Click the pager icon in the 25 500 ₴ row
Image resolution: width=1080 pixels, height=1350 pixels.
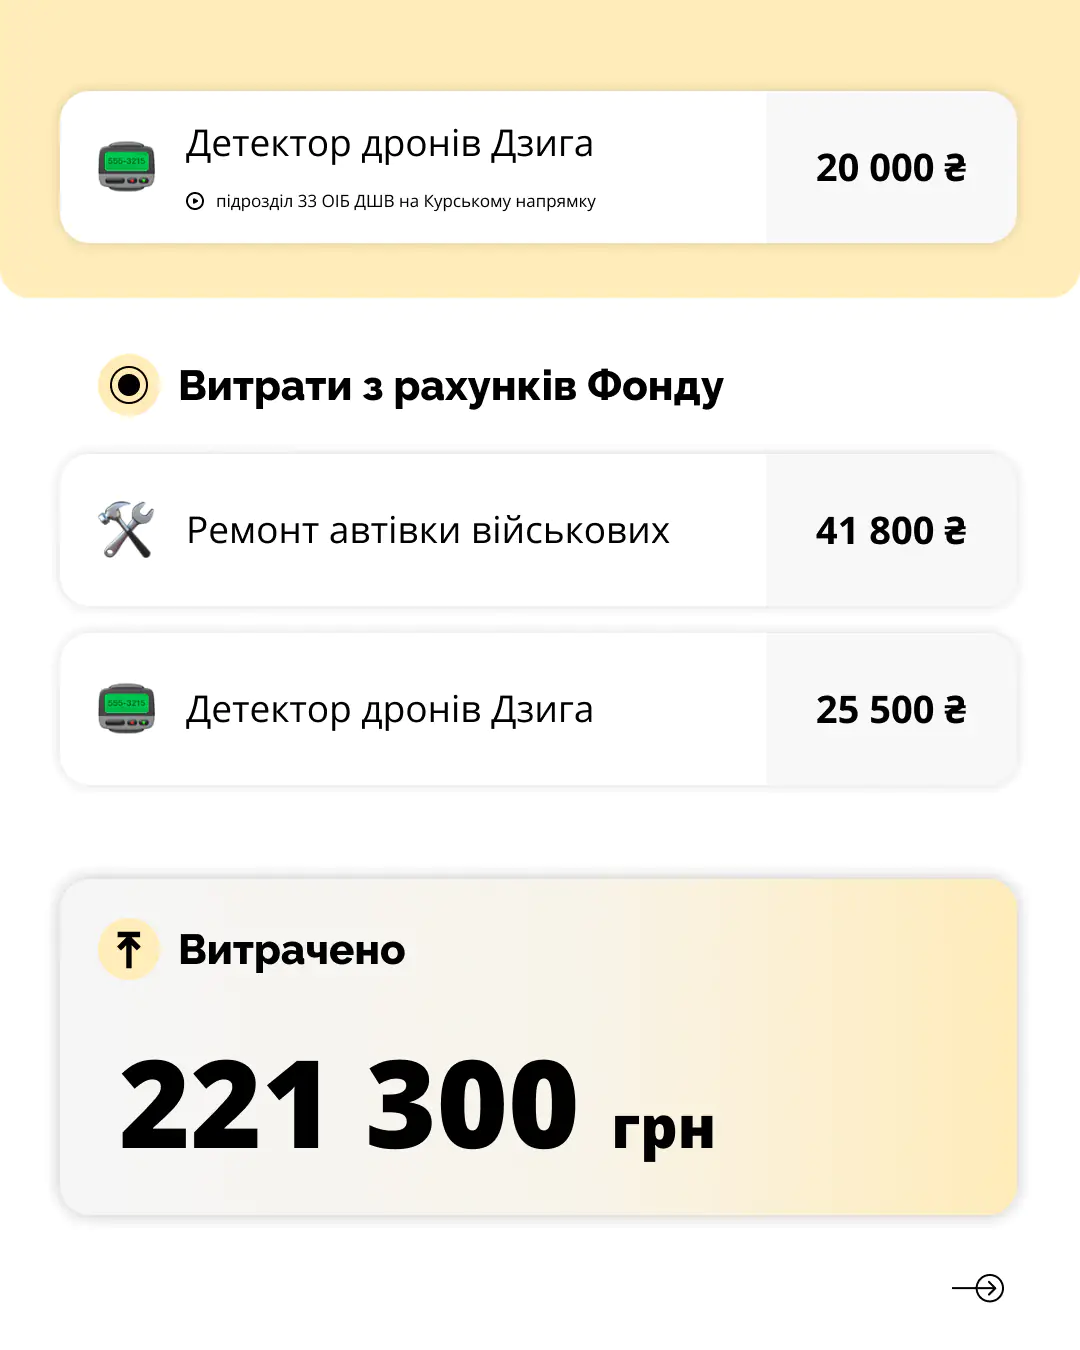pyautogui.click(x=127, y=709)
